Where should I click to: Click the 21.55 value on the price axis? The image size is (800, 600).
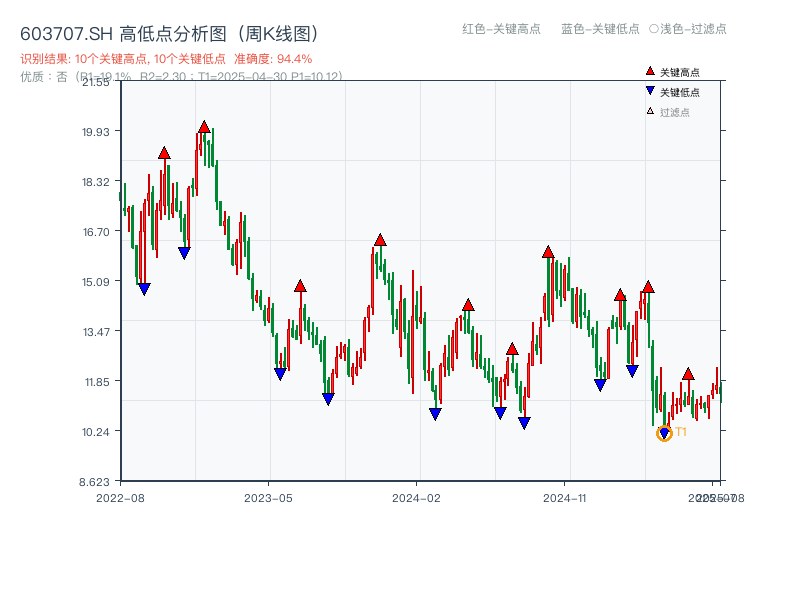[x=99, y=85]
